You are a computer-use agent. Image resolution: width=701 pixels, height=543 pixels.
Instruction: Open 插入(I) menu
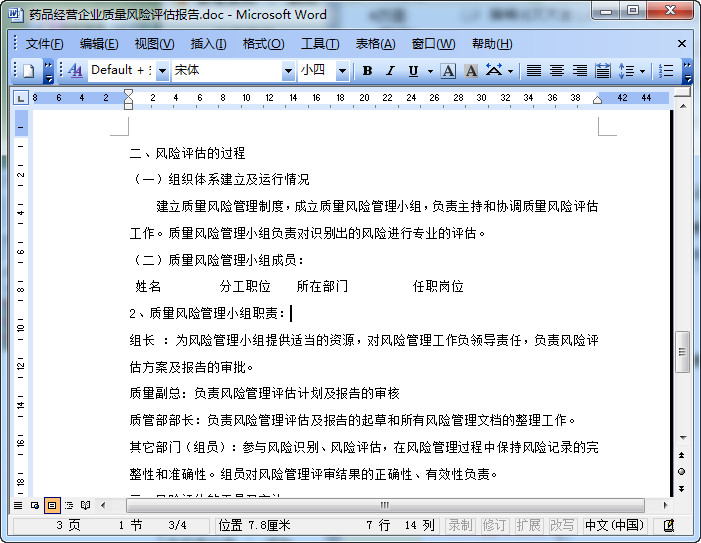pos(208,44)
